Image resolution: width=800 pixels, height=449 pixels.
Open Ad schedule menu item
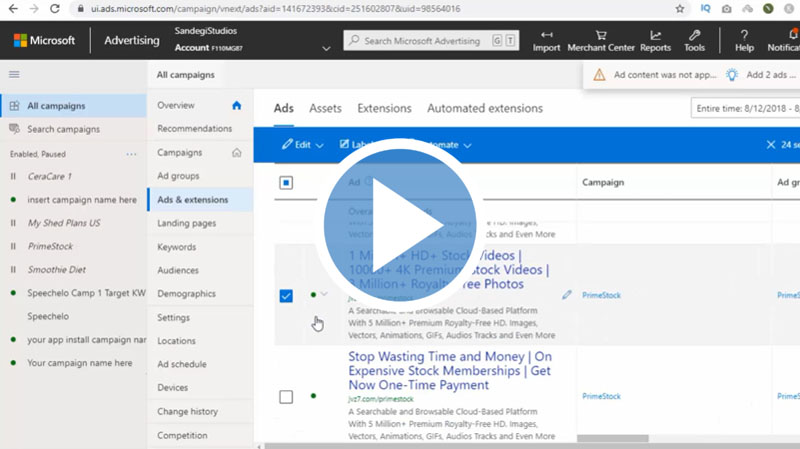tap(182, 364)
